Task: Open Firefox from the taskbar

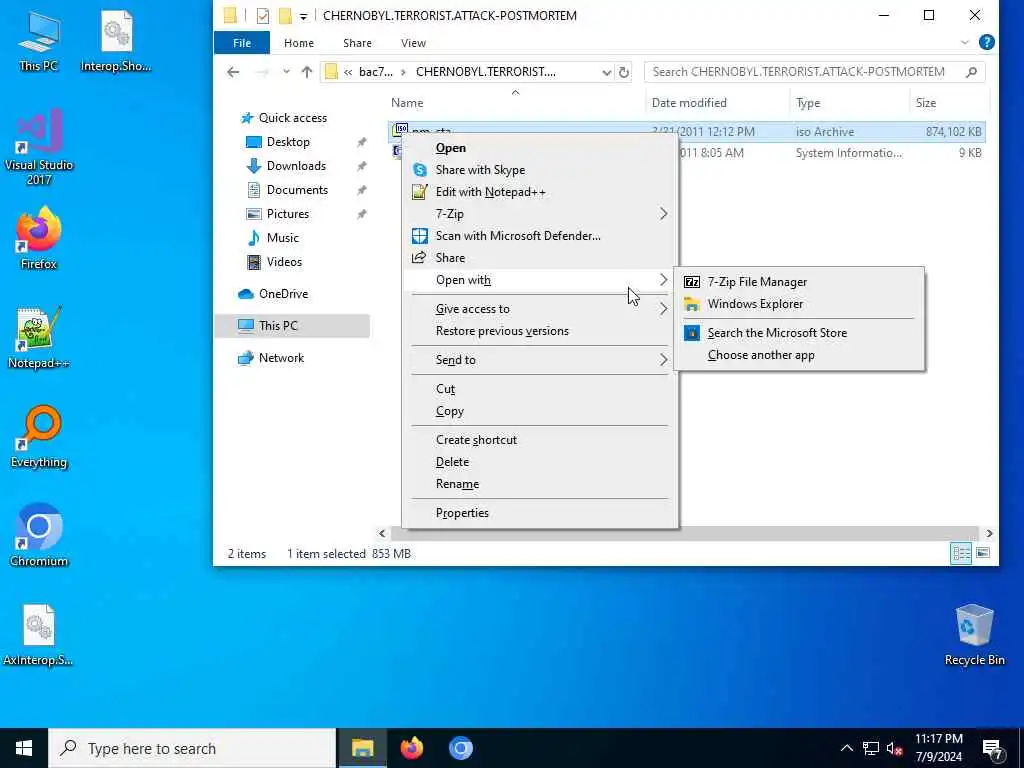Action: [411, 748]
